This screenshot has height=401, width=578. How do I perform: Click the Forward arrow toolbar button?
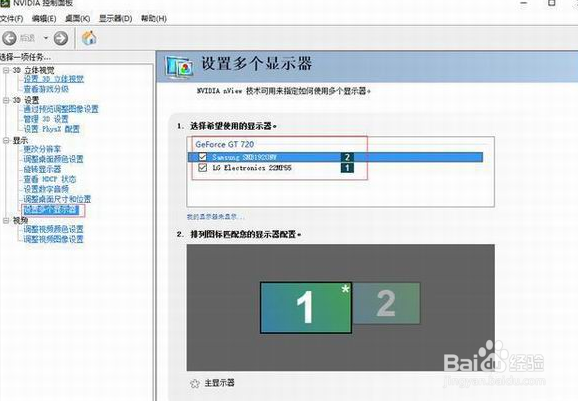coord(61,38)
